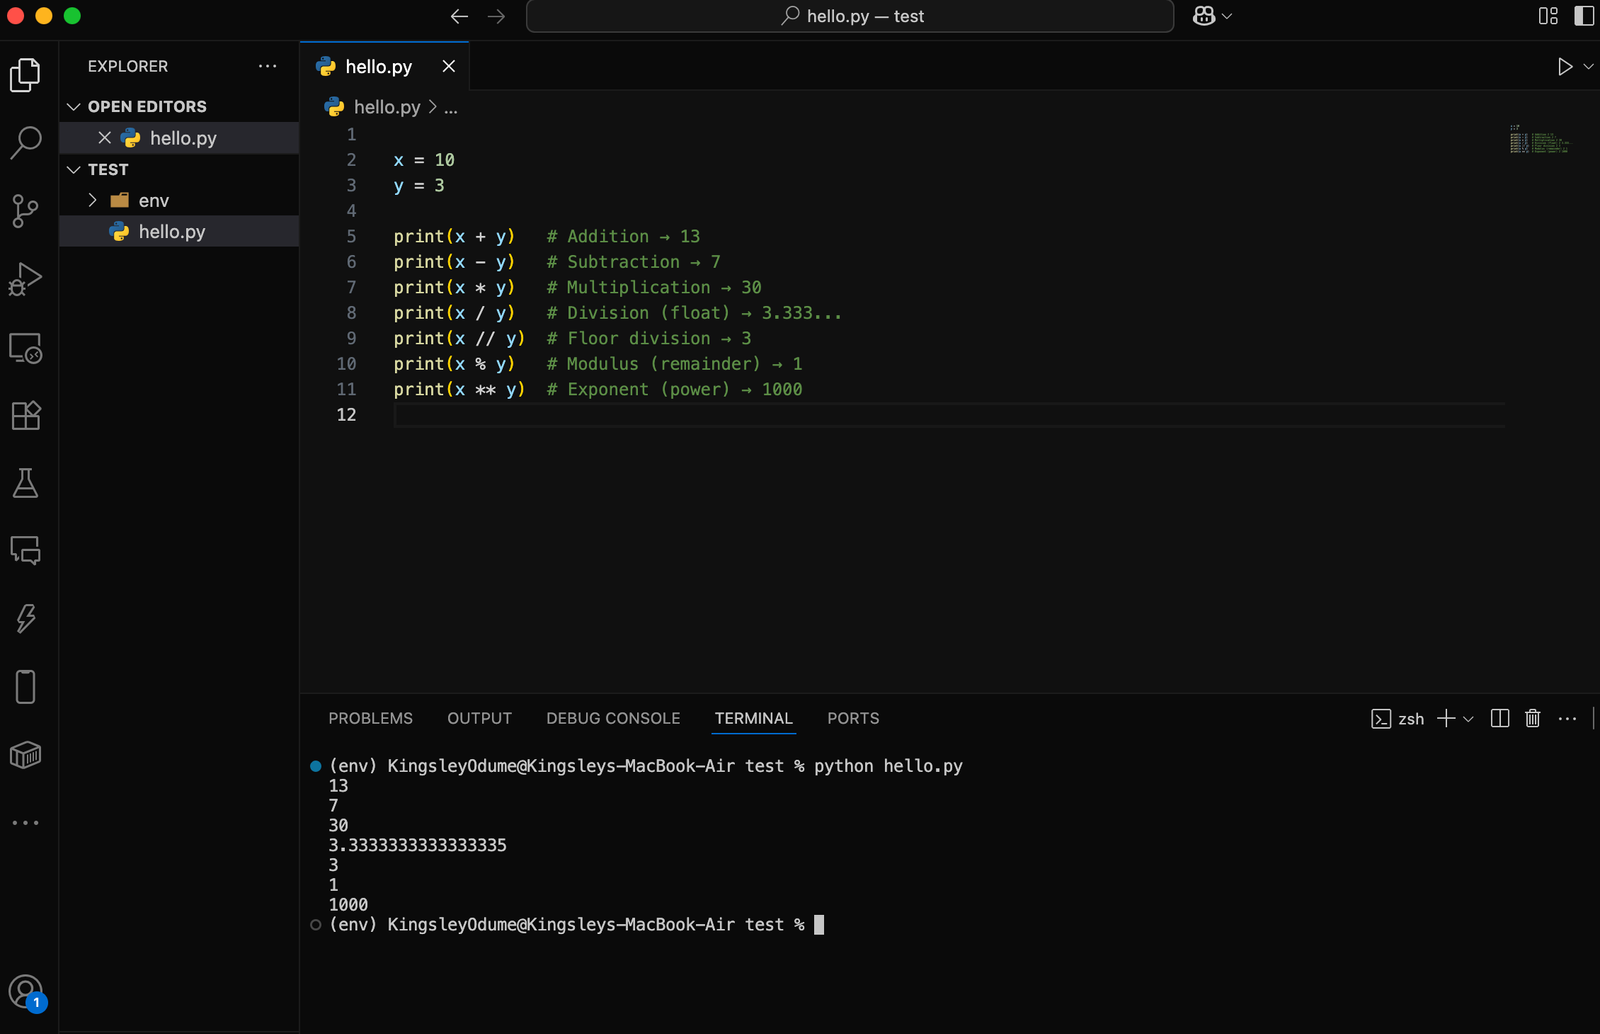This screenshot has width=1600, height=1034.
Task: Click the search bar showing hello.py — test
Action: pyautogui.click(x=850, y=16)
